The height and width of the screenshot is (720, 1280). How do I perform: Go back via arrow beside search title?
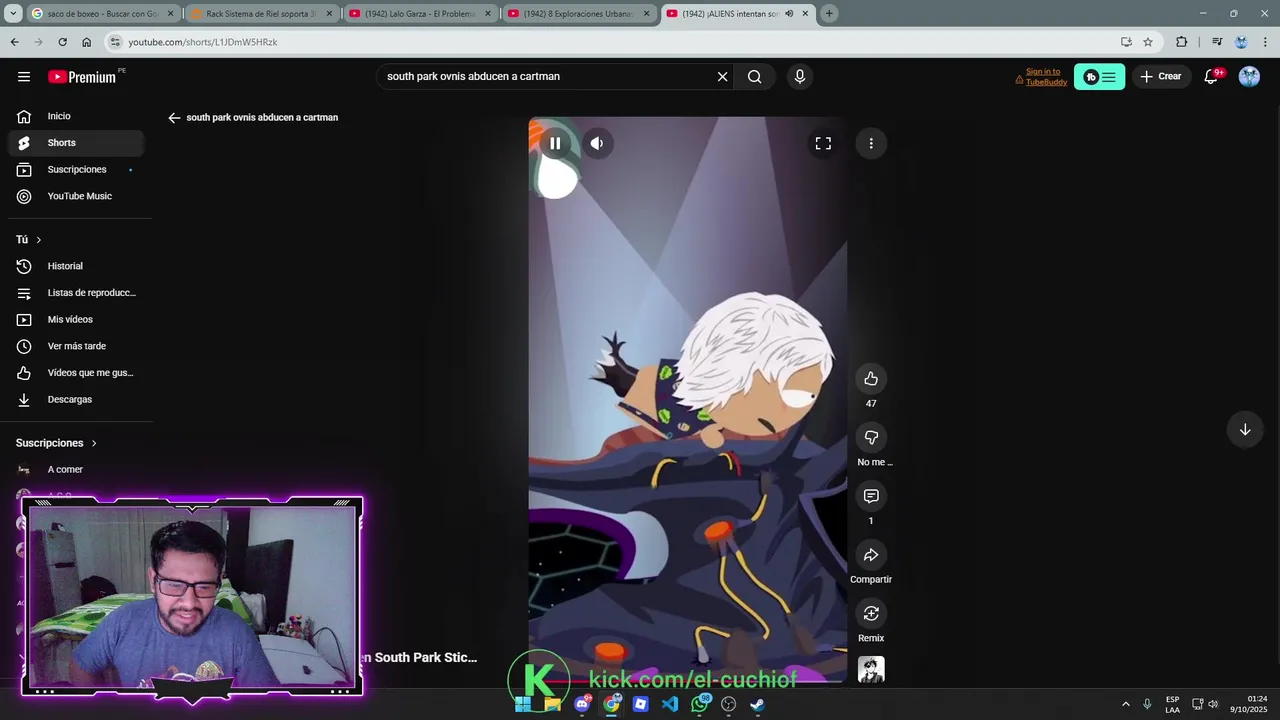[x=174, y=118]
